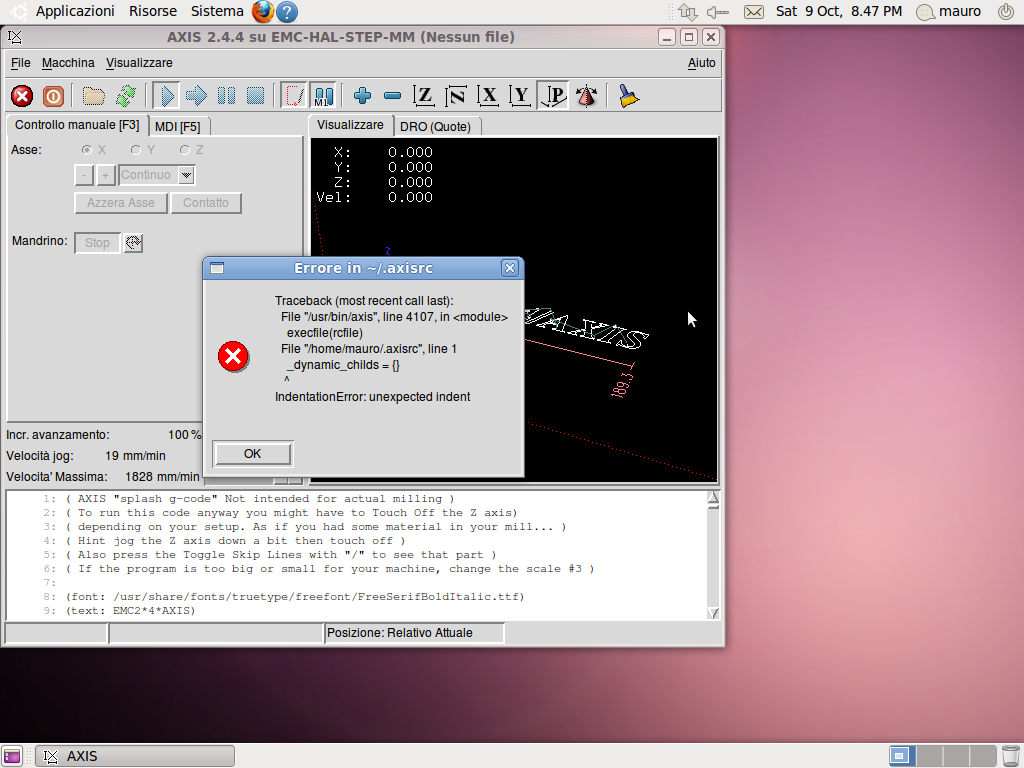Confirm the error dialog with OK
Screen dimensions: 1024x768
coord(253,454)
